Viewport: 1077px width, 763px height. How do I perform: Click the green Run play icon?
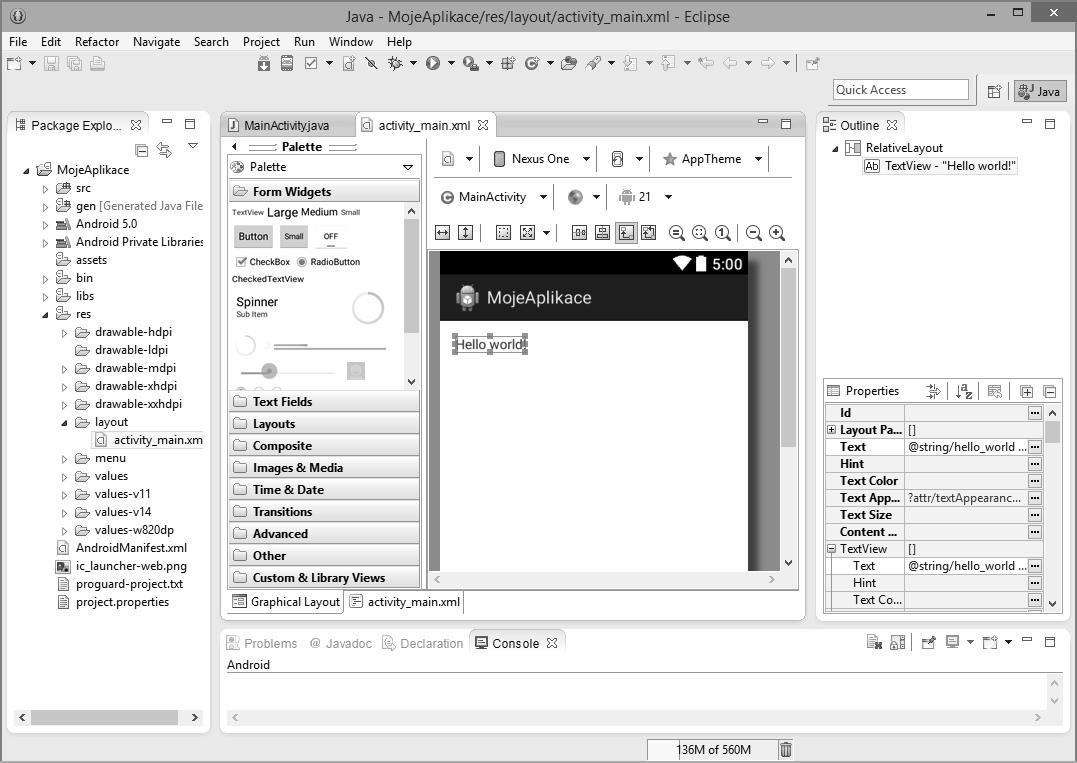coord(433,64)
